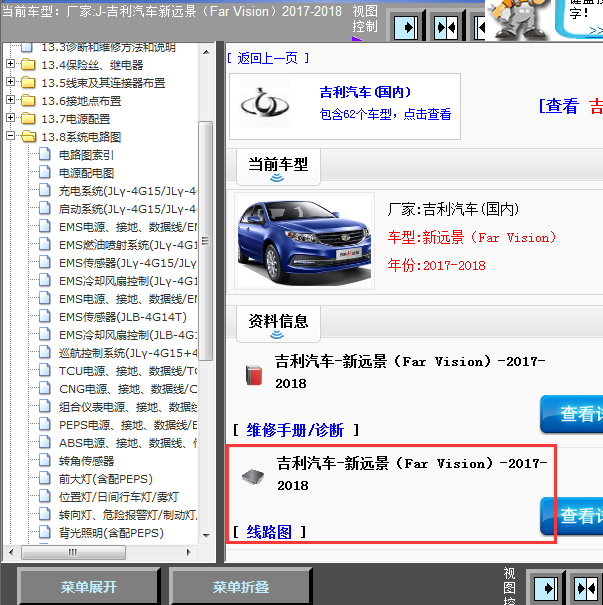The image size is (603, 605).
Task: Click the 菜单展开 button
Action: point(89,587)
